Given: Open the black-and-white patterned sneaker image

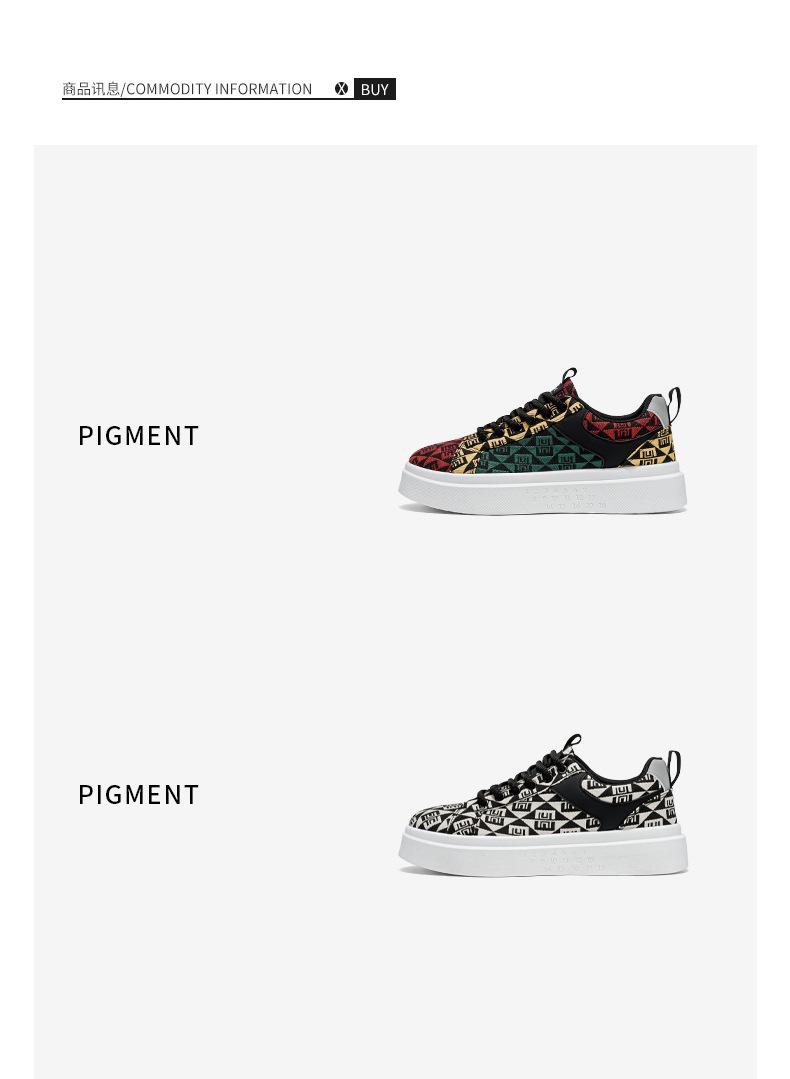Looking at the screenshot, I should coord(543,805).
